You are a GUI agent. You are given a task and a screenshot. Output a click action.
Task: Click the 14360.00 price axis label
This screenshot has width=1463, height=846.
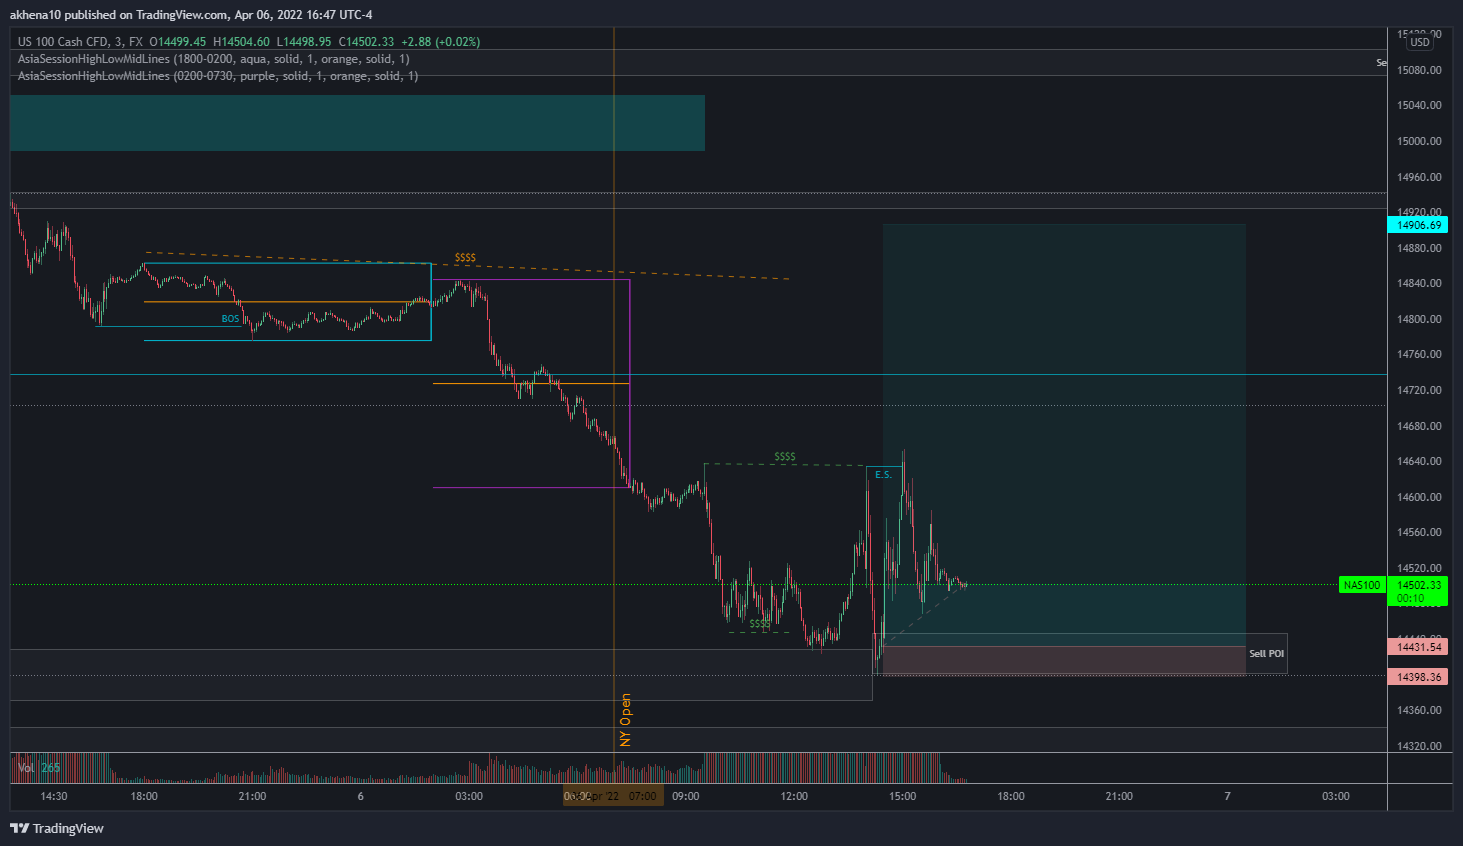[1419, 710]
